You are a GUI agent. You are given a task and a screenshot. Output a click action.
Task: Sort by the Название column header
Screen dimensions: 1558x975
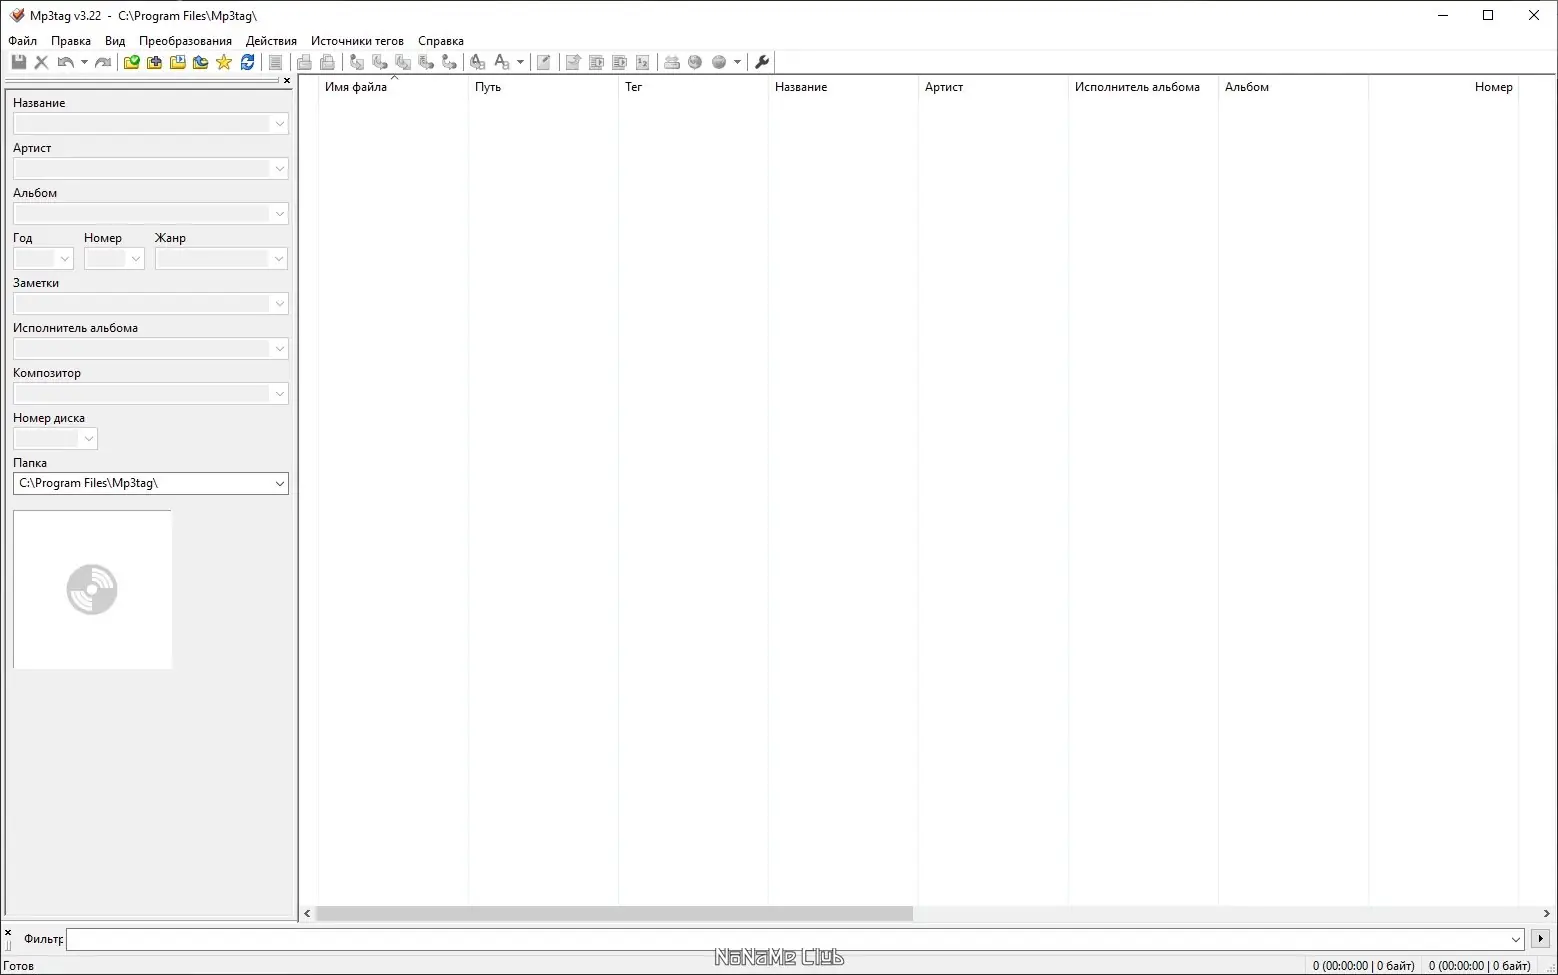click(843, 87)
